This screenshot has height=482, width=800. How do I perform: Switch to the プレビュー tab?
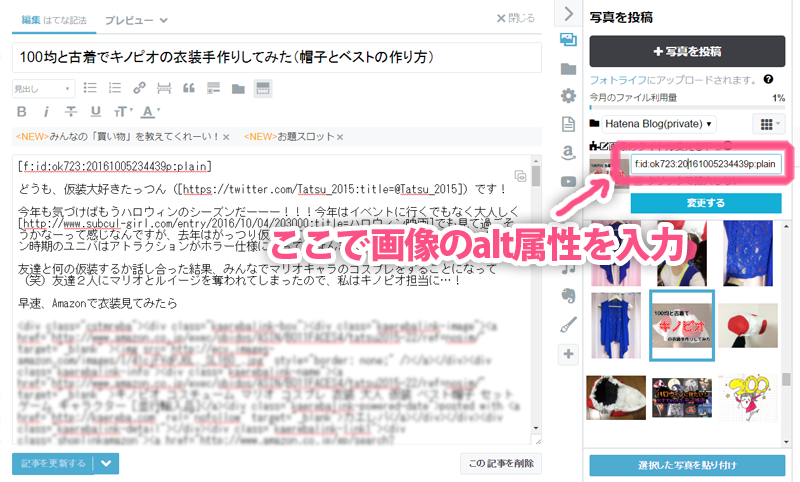[129, 20]
